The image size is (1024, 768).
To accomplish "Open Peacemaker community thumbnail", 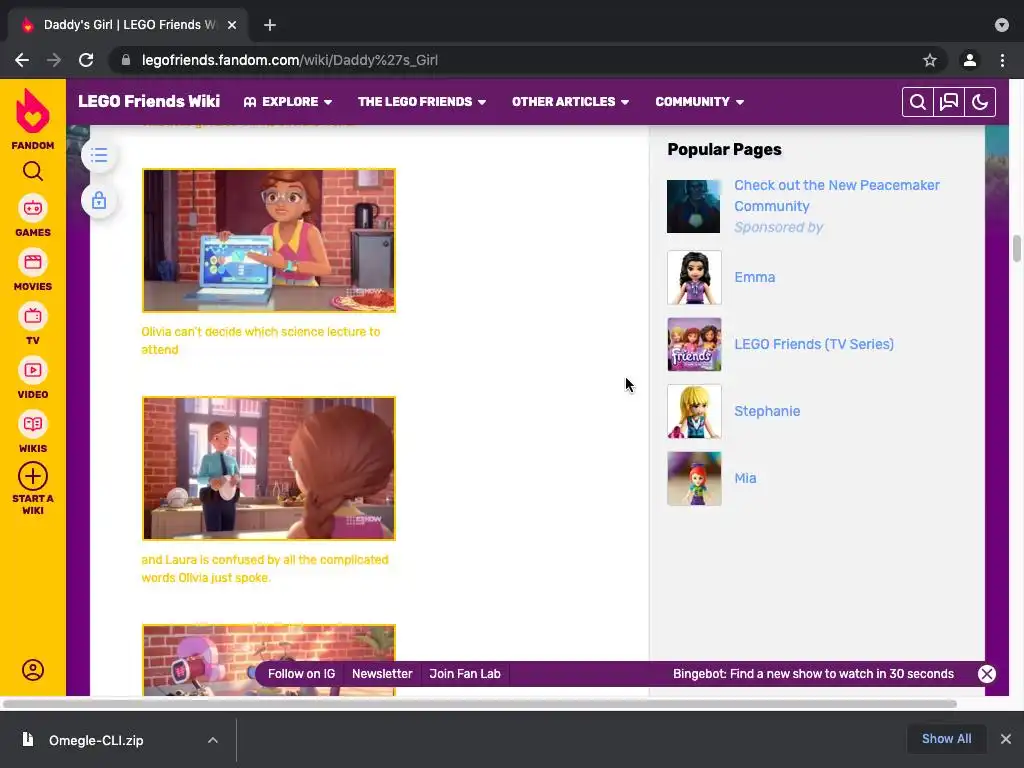I will click(694, 206).
